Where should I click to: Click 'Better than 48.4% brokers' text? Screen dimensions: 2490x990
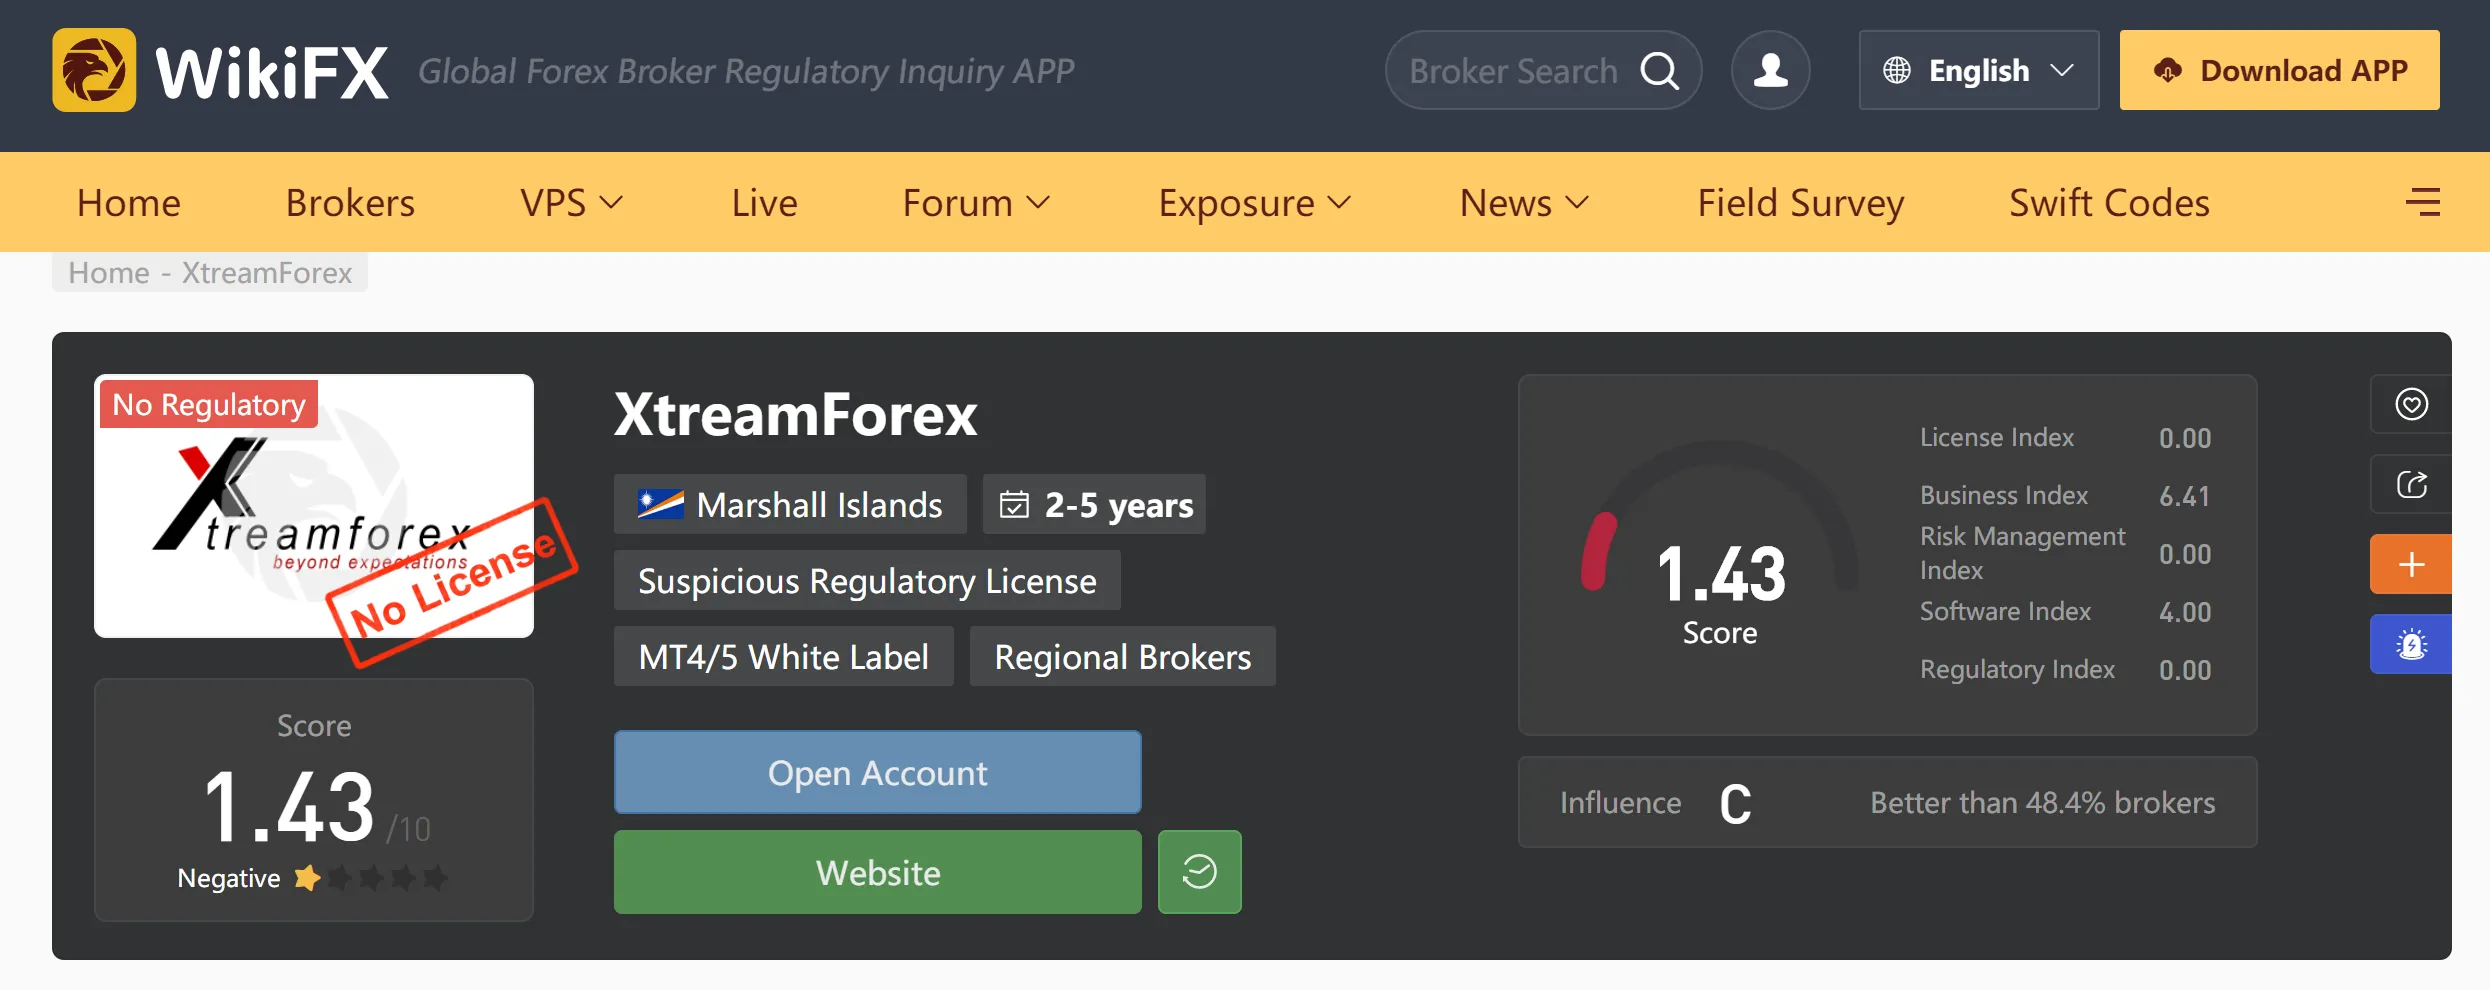pyautogui.click(x=2043, y=803)
